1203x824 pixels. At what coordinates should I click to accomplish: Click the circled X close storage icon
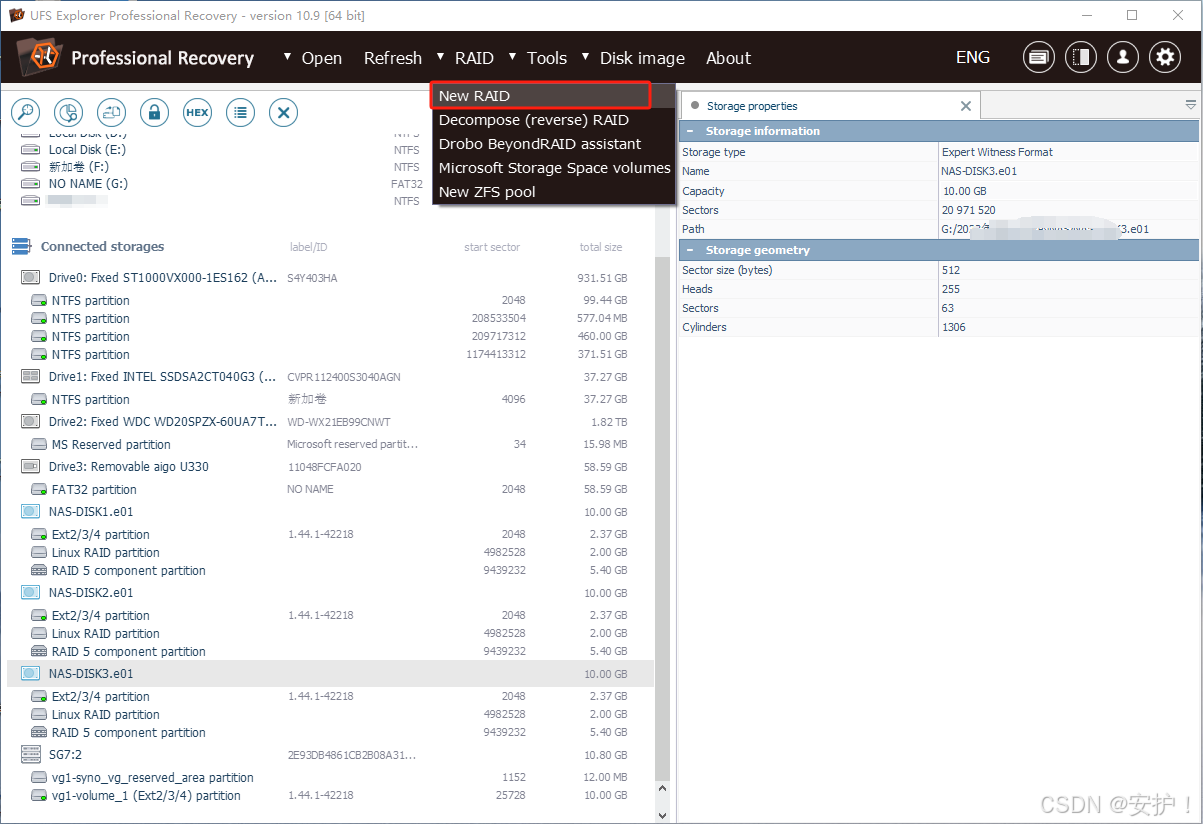pyautogui.click(x=283, y=113)
